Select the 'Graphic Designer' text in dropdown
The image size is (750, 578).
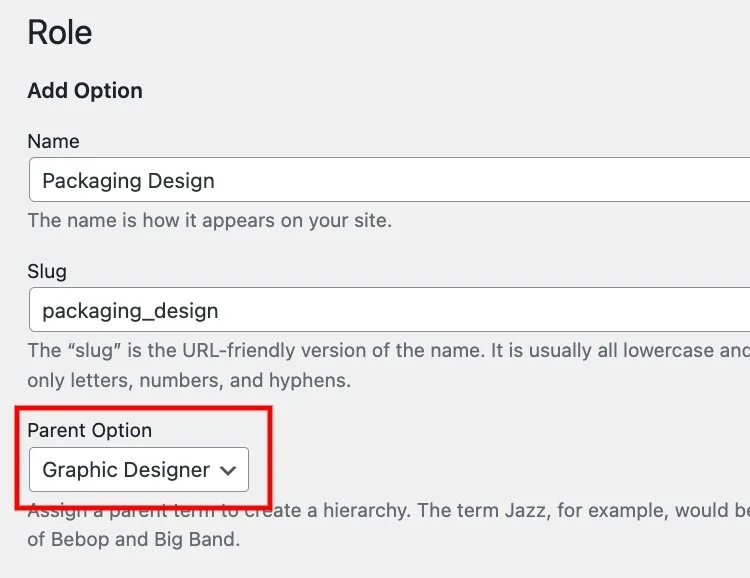125,469
